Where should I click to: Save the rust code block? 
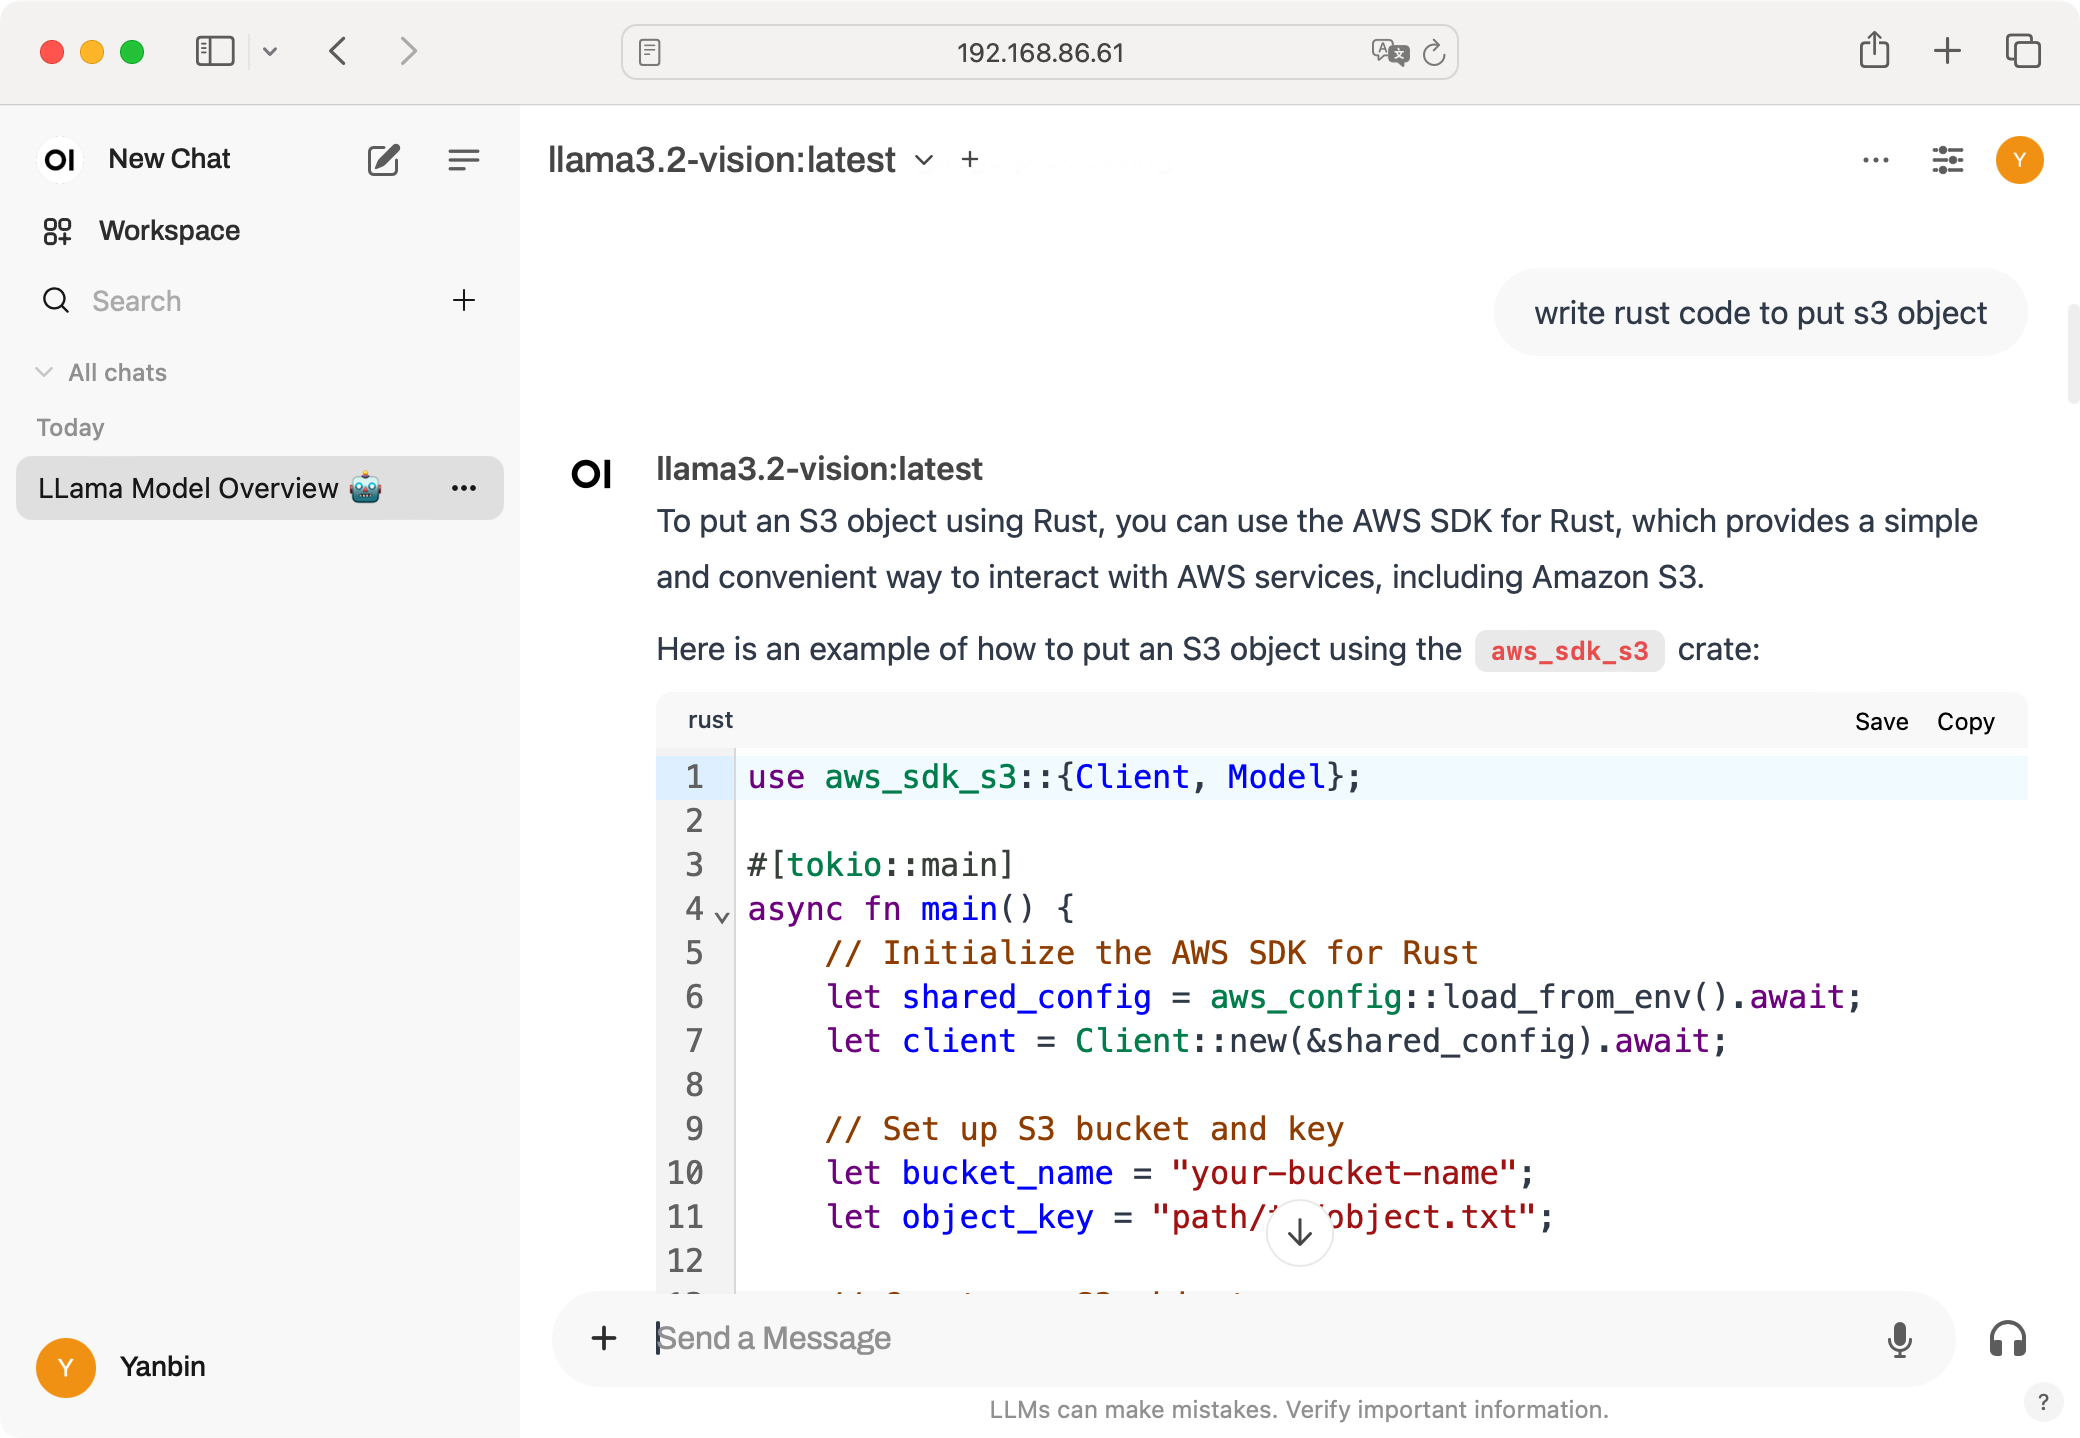[x=1881, y=722]
